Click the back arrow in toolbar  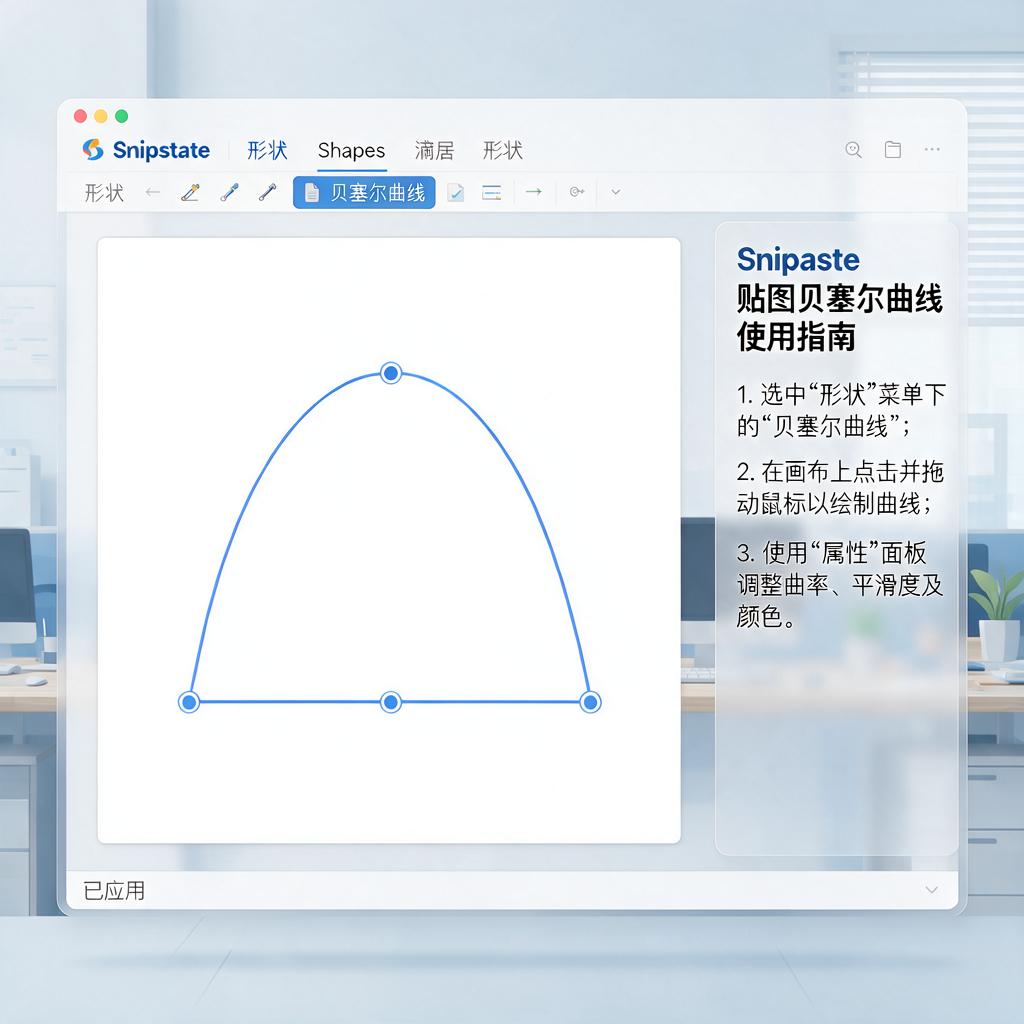click(x=153, y=192)
